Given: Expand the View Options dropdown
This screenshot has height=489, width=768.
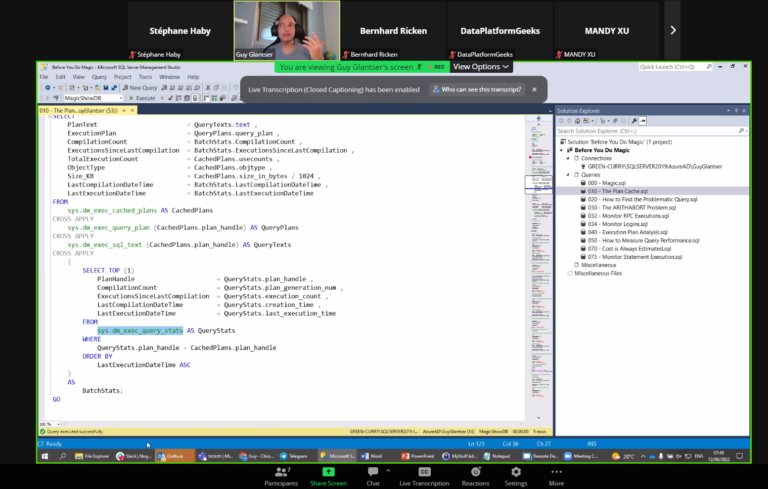Looking at the screenshot, I should 481,67.
